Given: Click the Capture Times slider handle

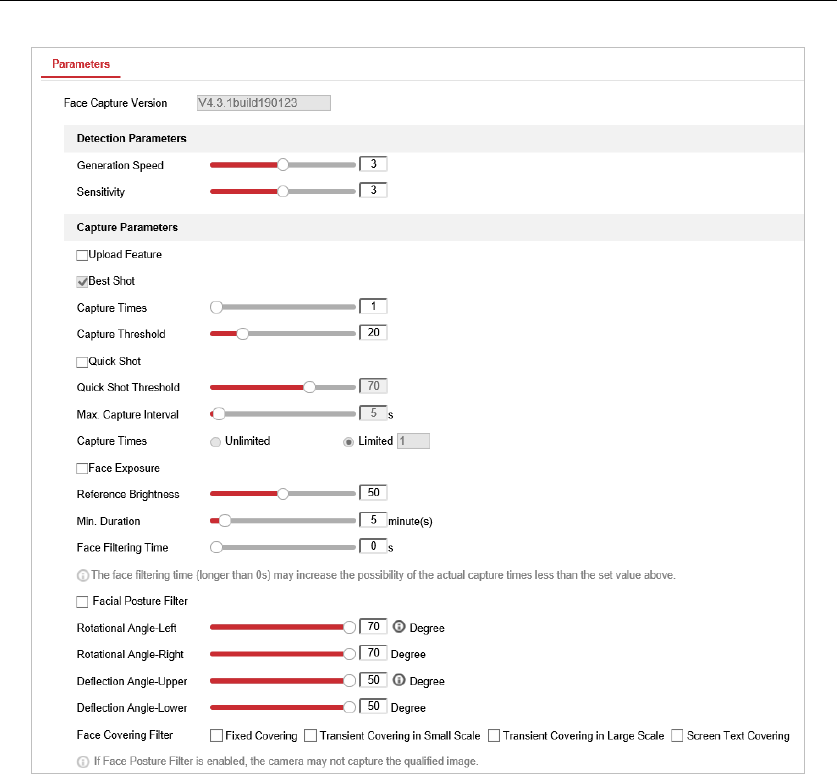Looking at the screenshot, I should 216,307.
